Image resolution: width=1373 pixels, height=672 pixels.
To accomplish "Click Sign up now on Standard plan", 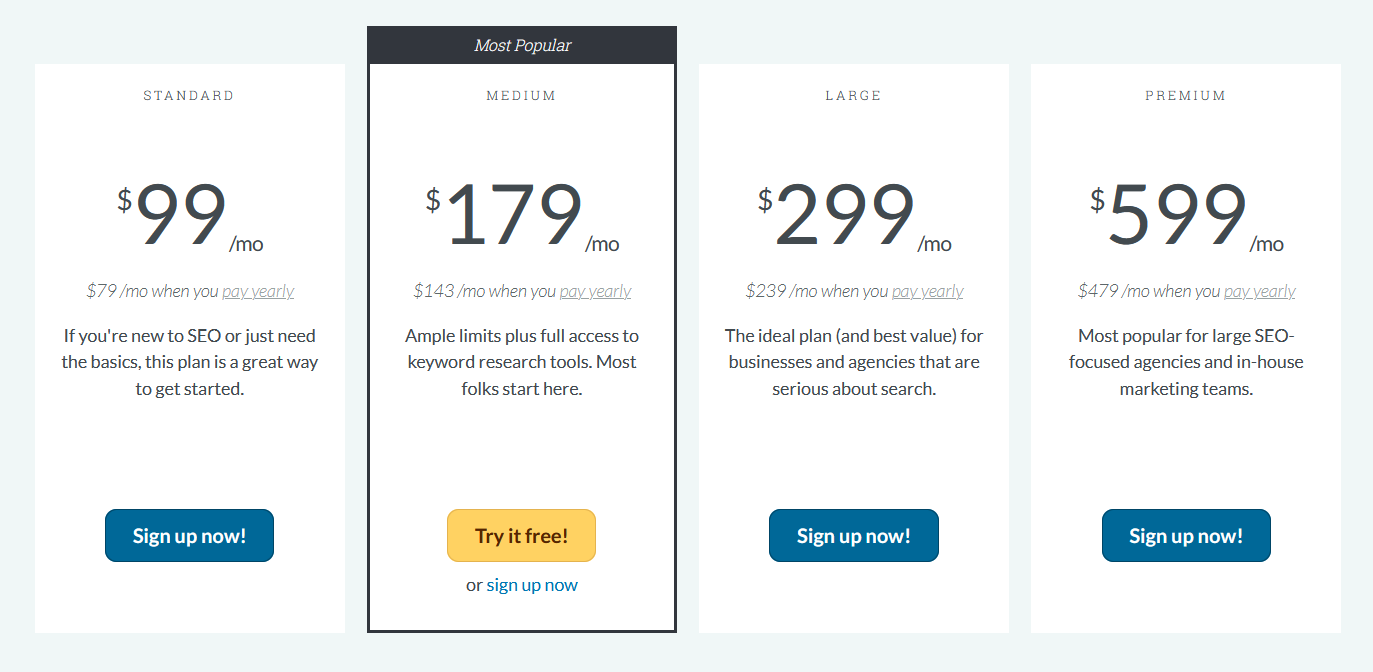I will click(x=189, y=536).
